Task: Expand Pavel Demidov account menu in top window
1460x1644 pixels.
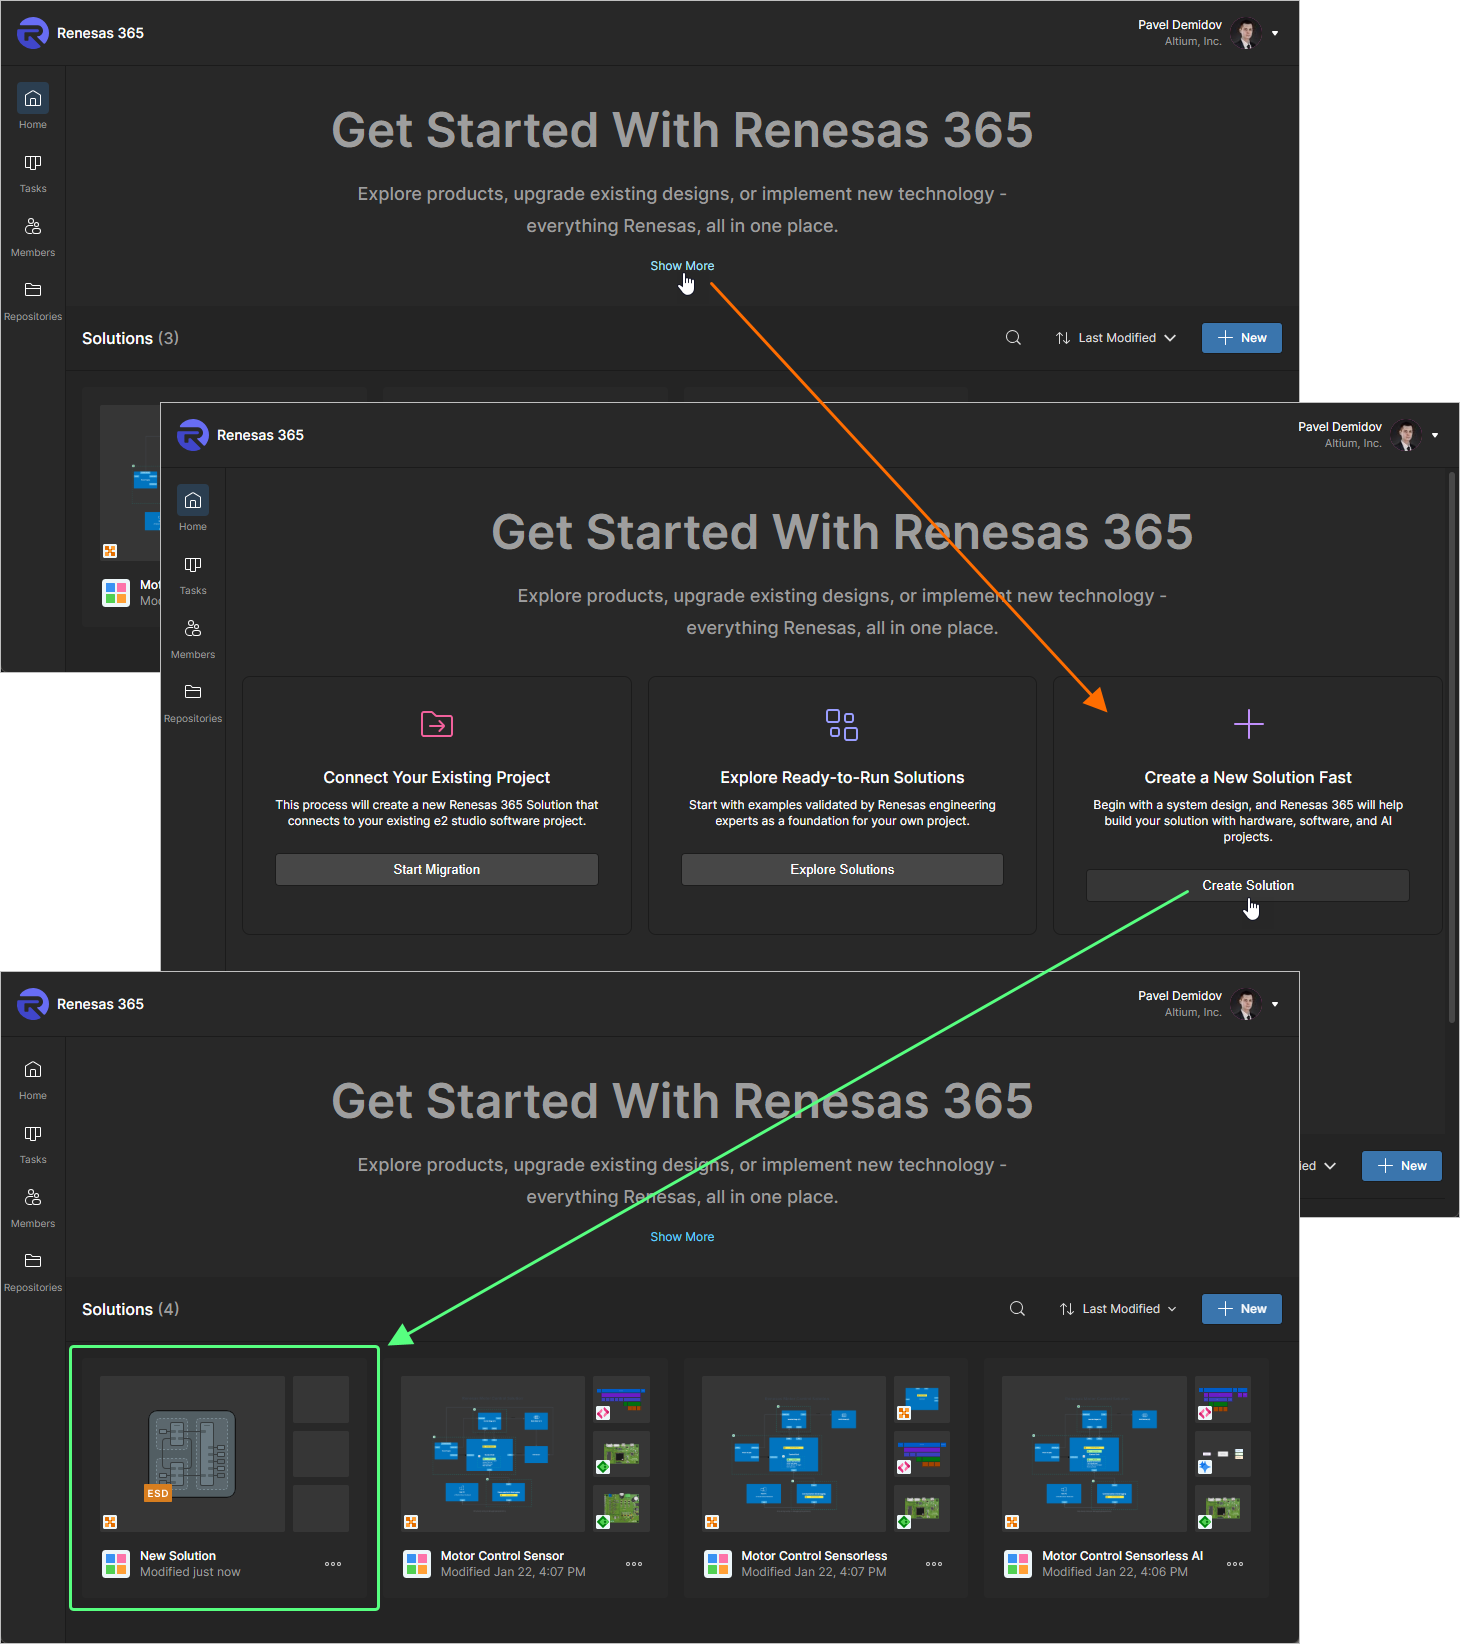Action: coord(1275,33)
